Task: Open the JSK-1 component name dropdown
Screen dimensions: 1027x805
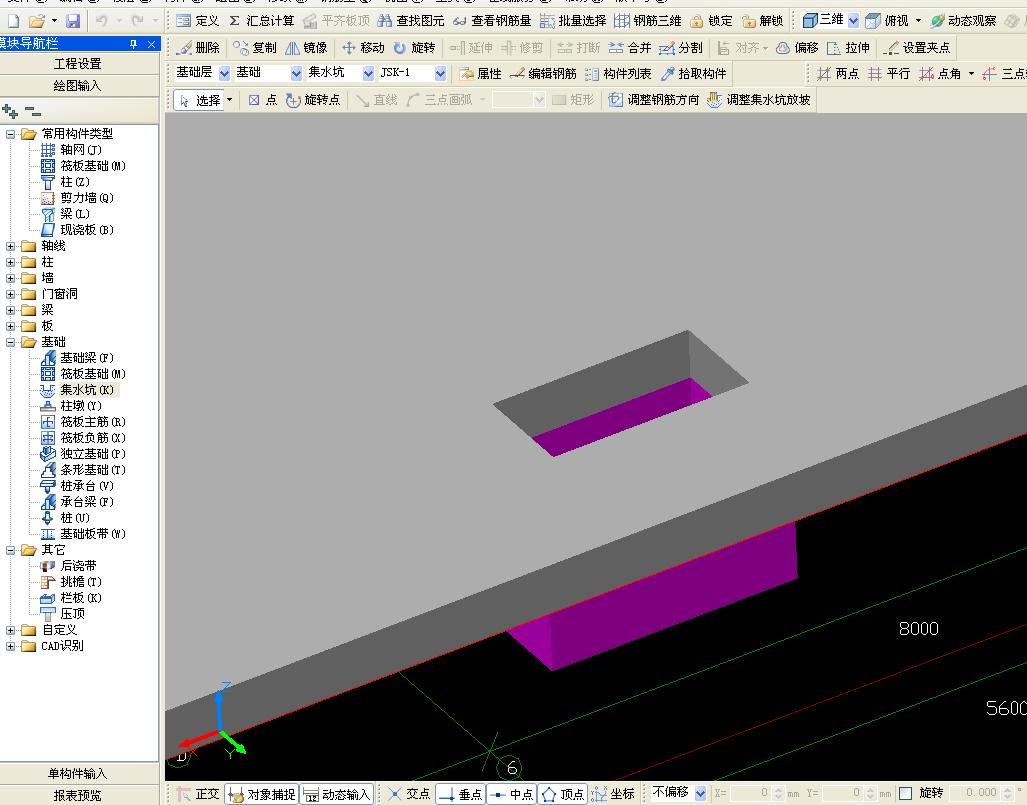Action: (441, 73)
